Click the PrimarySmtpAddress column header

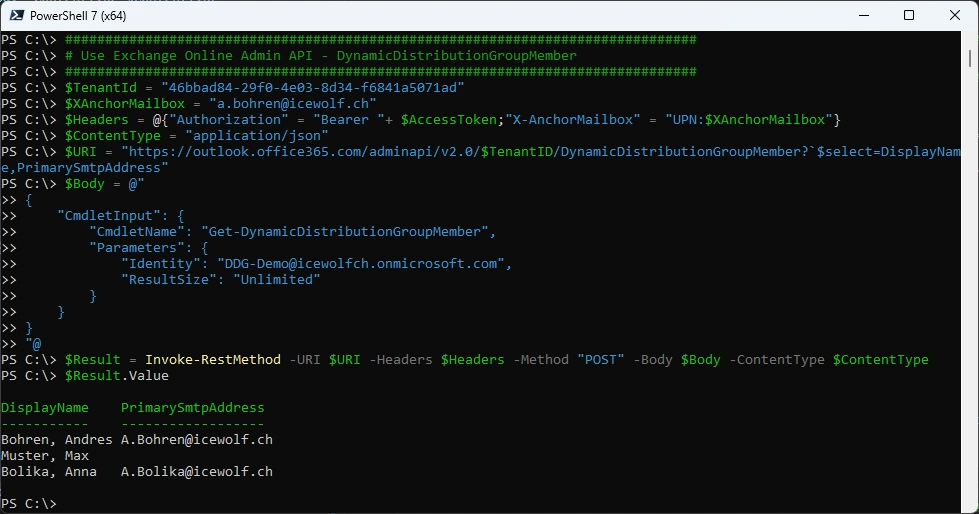click(x=193, y=408)
